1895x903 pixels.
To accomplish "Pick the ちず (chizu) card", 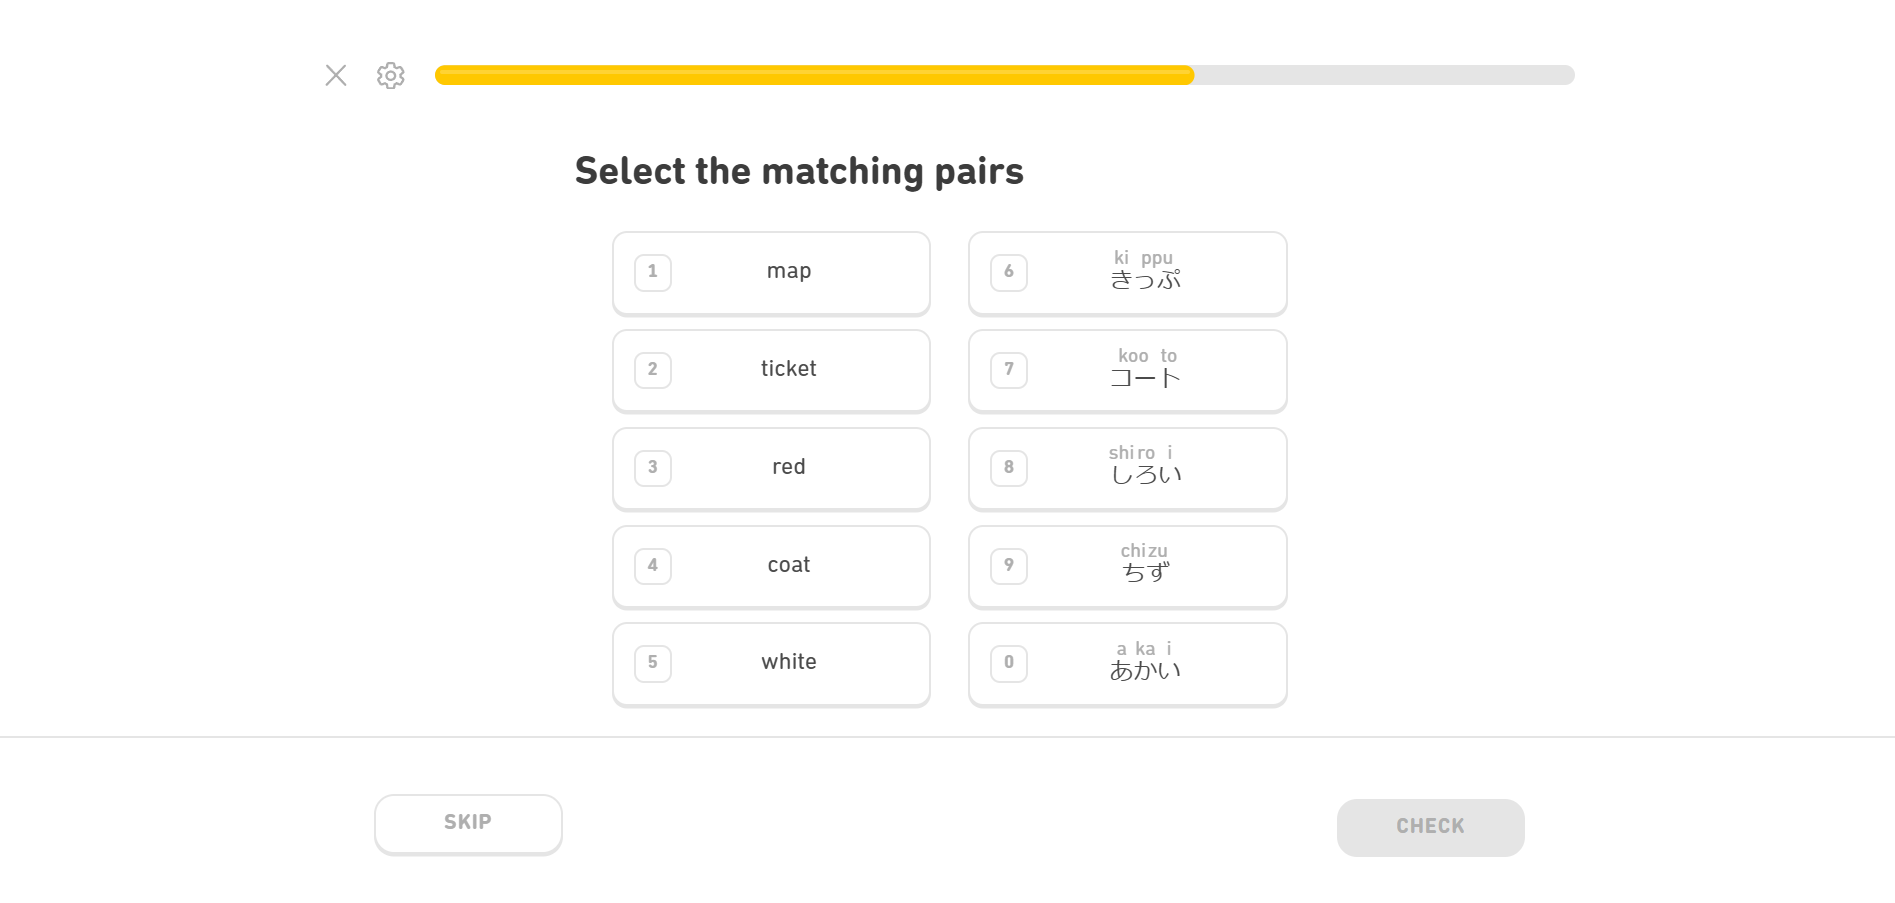I will pos(1146,566).
